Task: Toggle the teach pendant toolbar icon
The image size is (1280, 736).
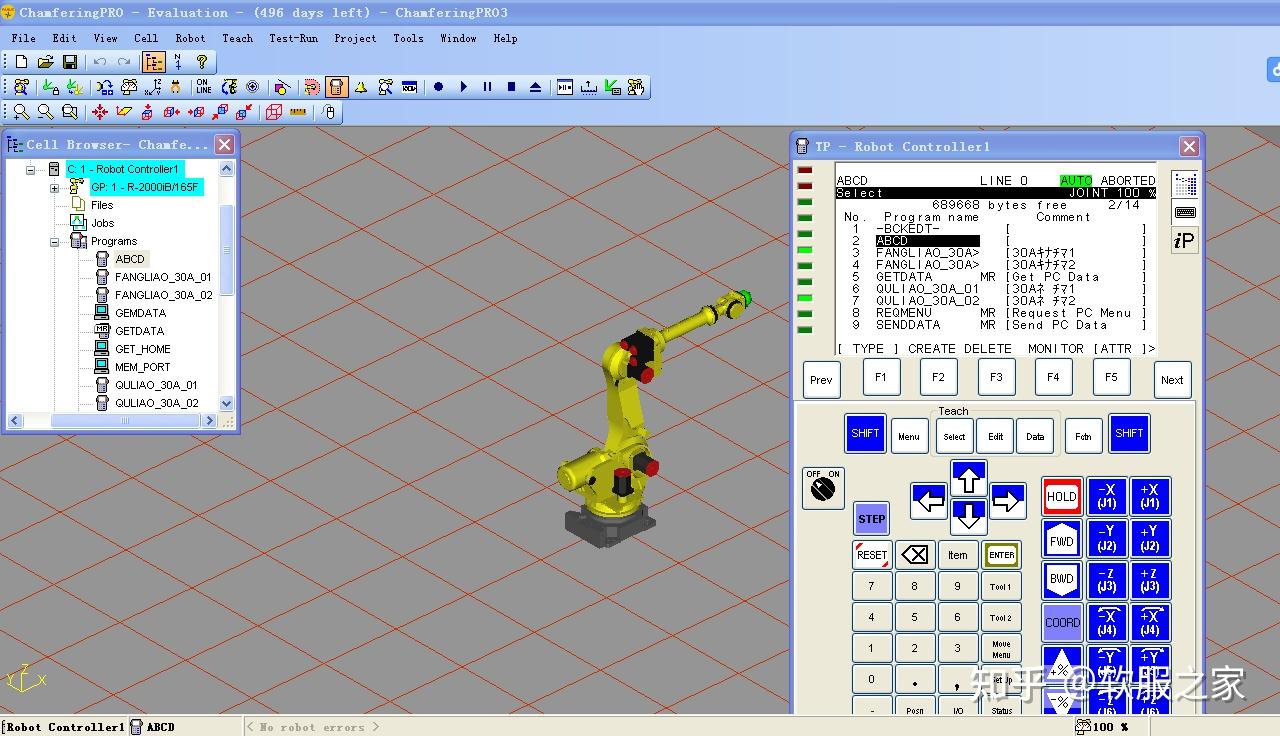Action: tap(336, 87)
